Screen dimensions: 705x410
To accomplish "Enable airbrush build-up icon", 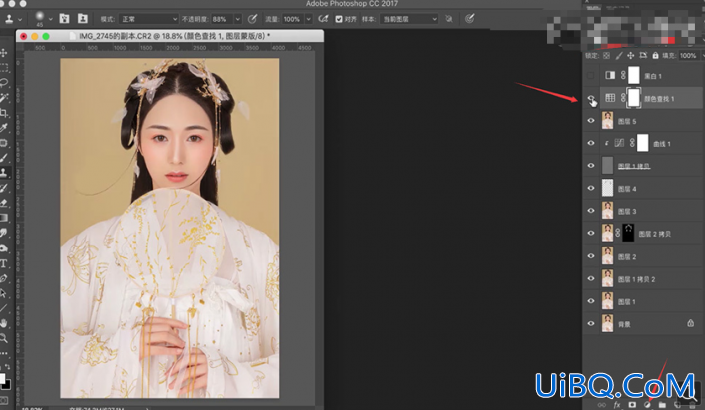I will (323, 19).
